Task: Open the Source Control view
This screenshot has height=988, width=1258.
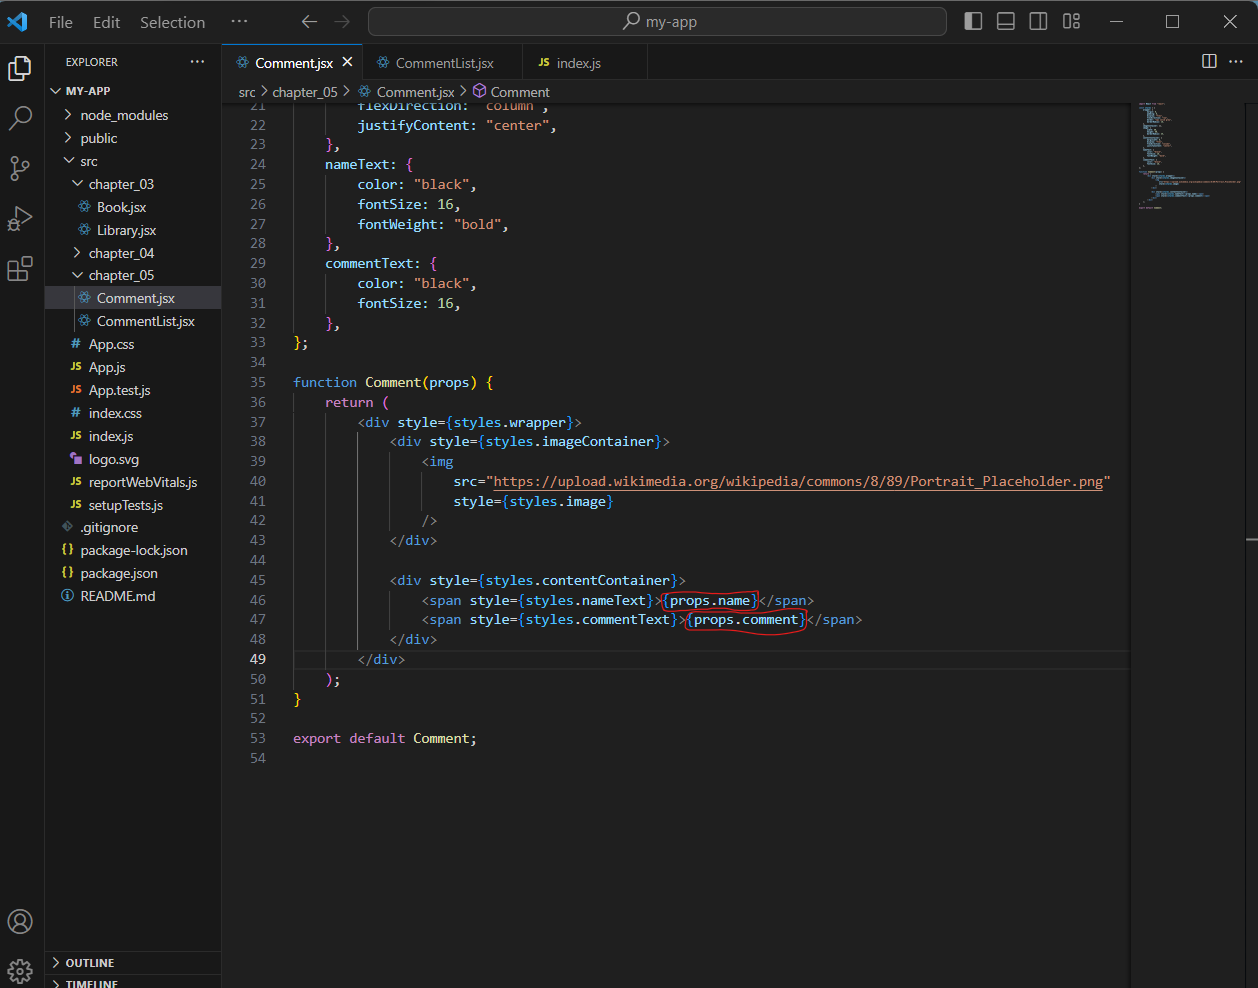Action: [20, 168]
